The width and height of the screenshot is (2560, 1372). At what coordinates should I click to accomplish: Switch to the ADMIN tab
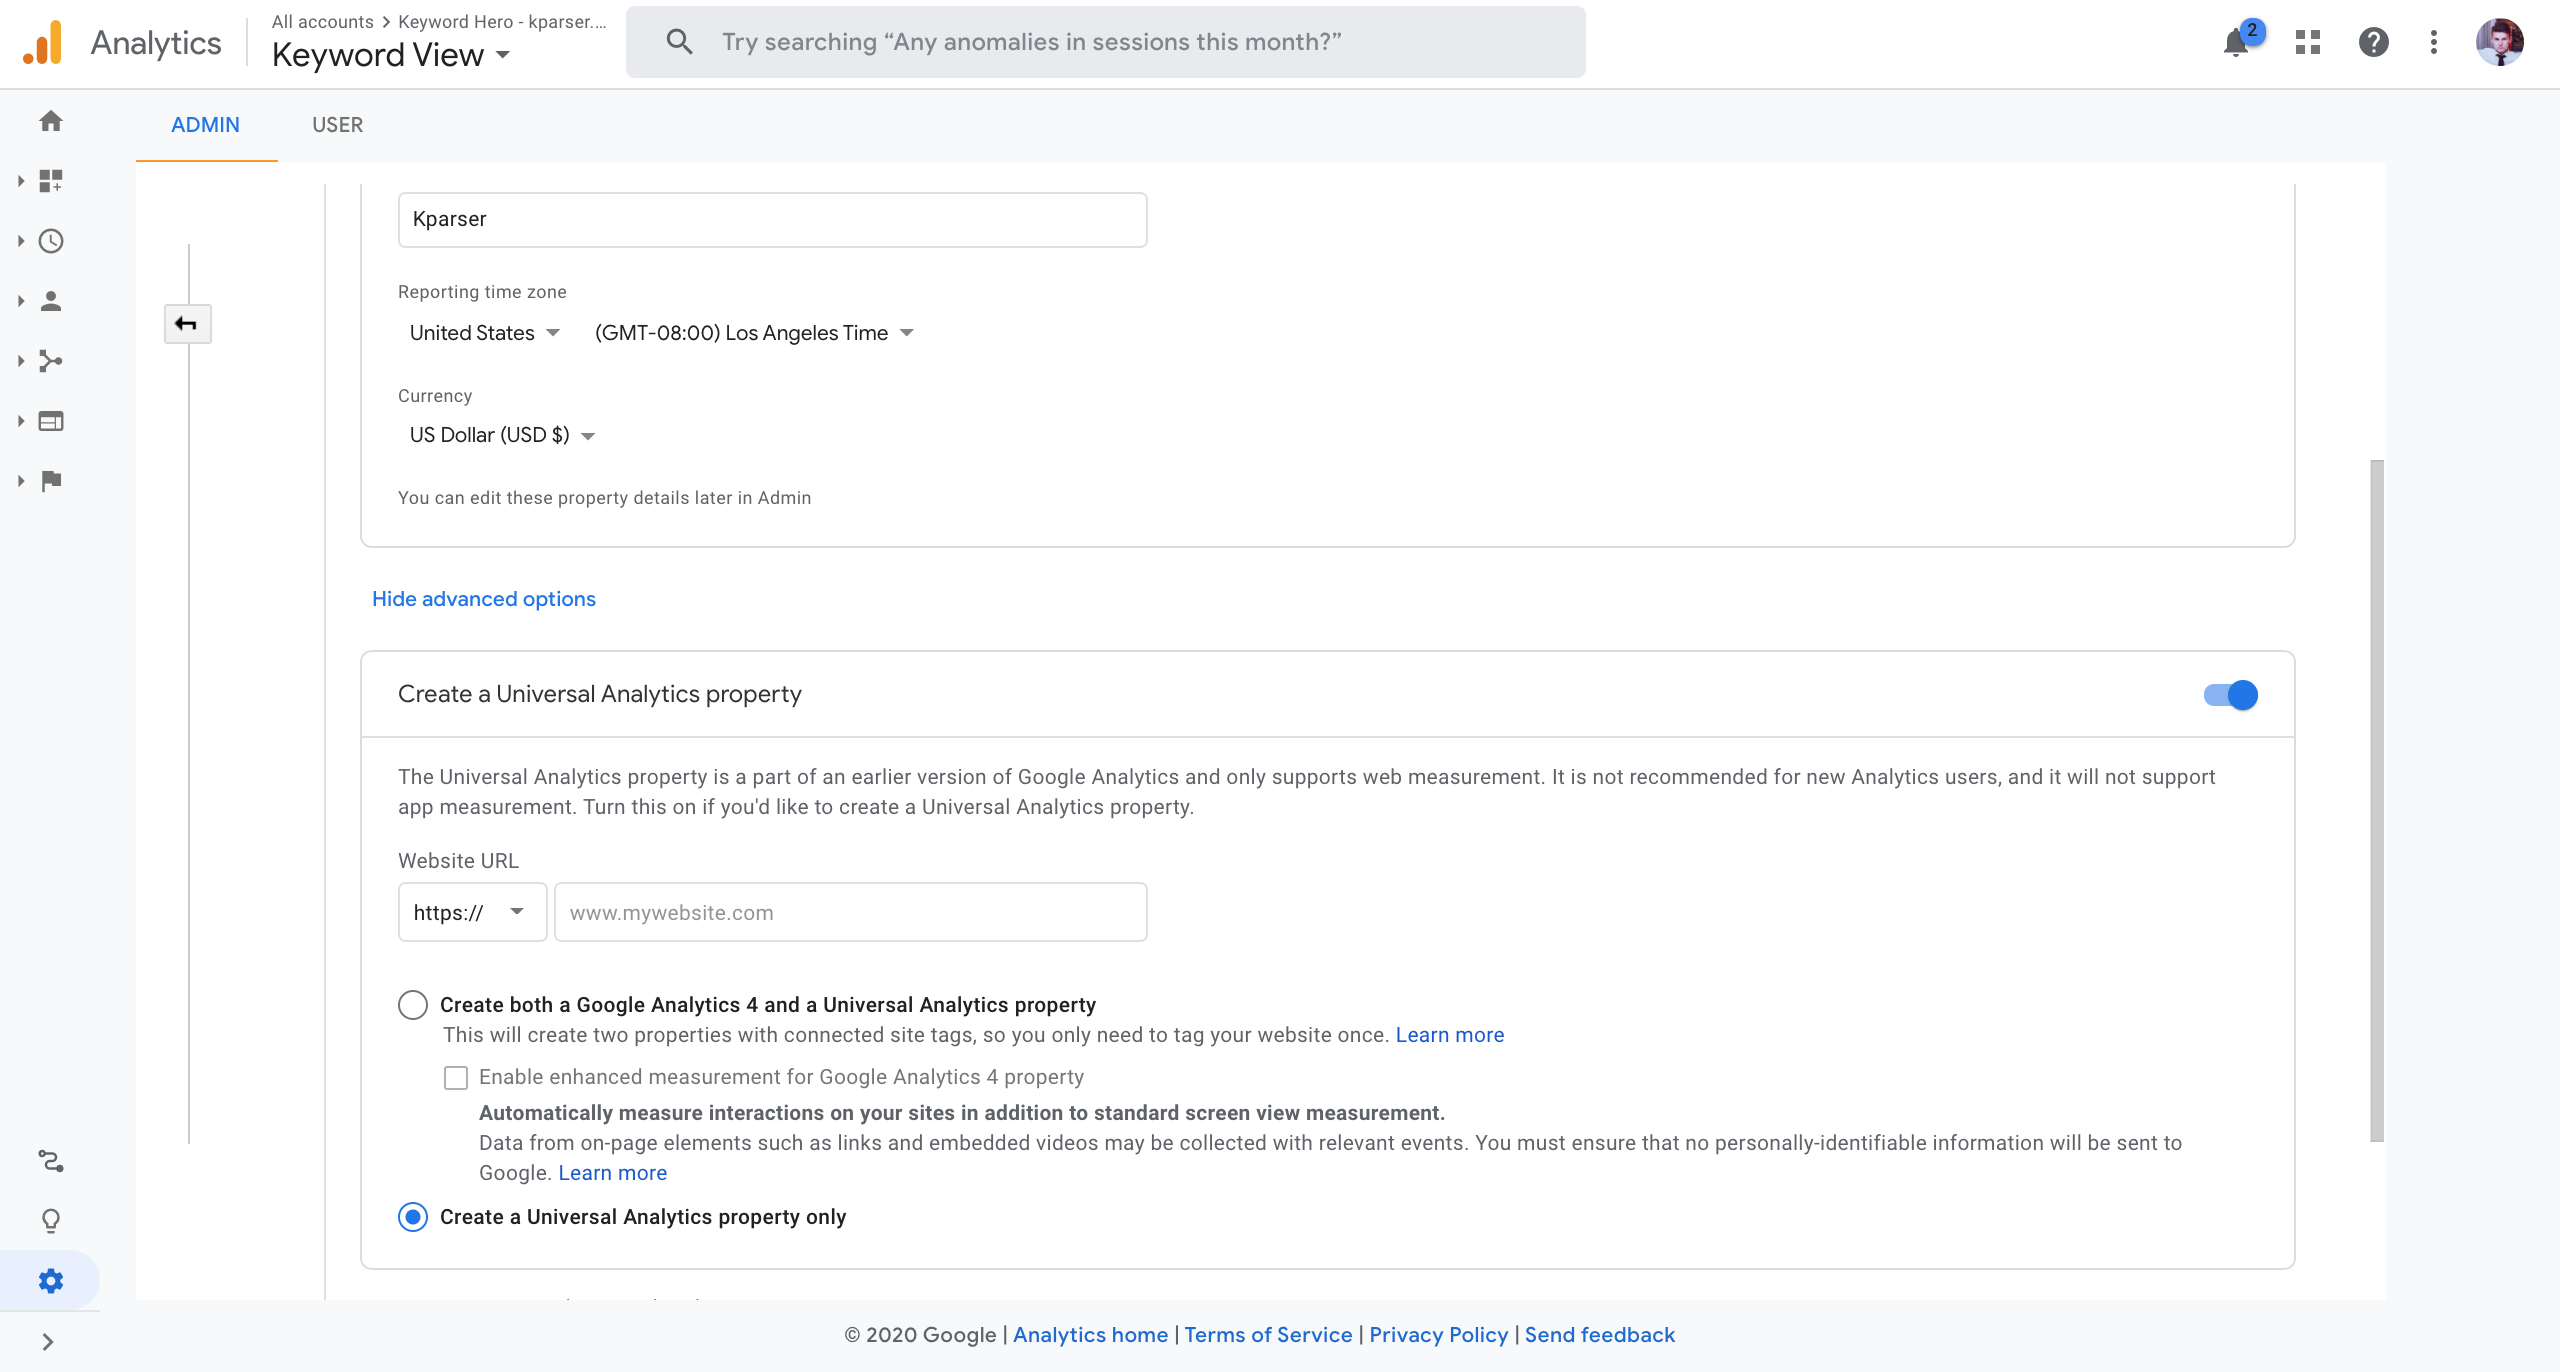click(x=205, y=124)
